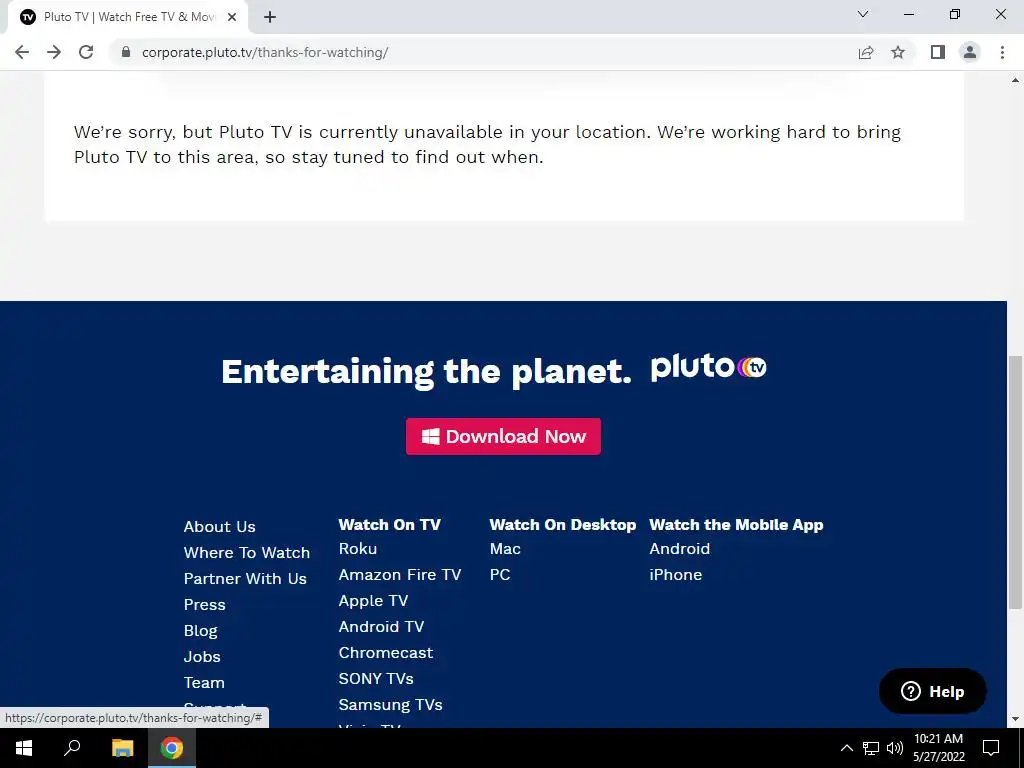Open Windows taskbar search
The height and width of the screenshot is (768, 1024).
point(72,748)
